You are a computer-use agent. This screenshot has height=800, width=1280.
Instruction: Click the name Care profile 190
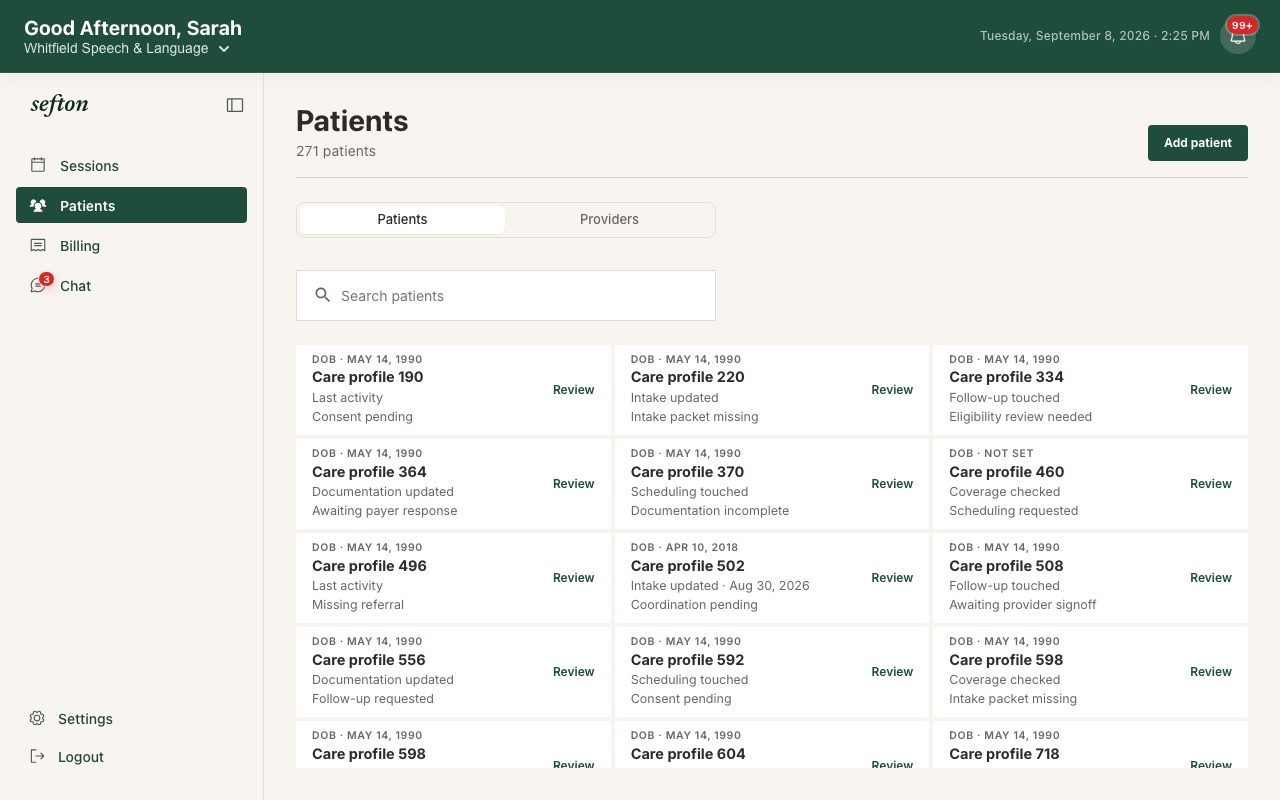click(367, 377)
